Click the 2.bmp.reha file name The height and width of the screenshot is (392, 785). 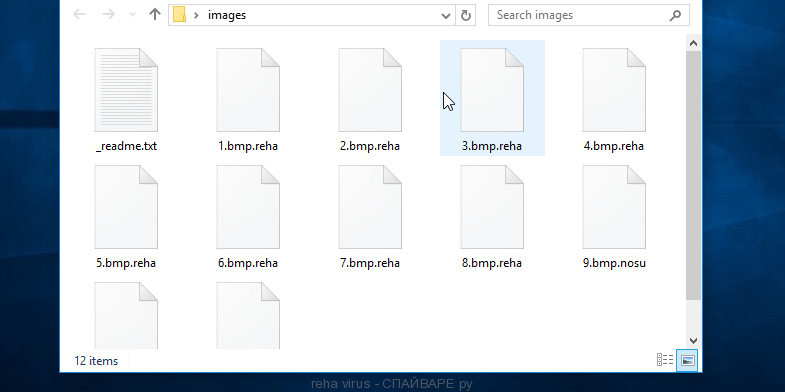[370, 146]
